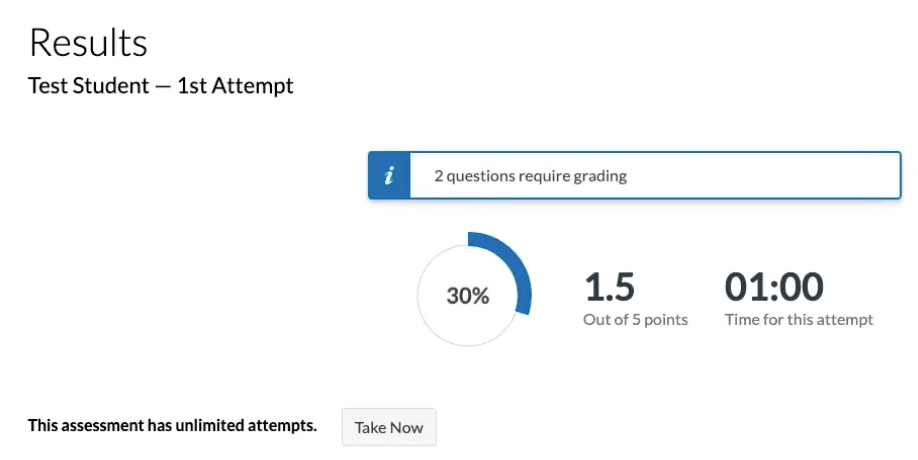Image resolution: width=918 pixels, height=460 pixels.
Task: Click the 1.5 score value
Action: click(609, 287)
